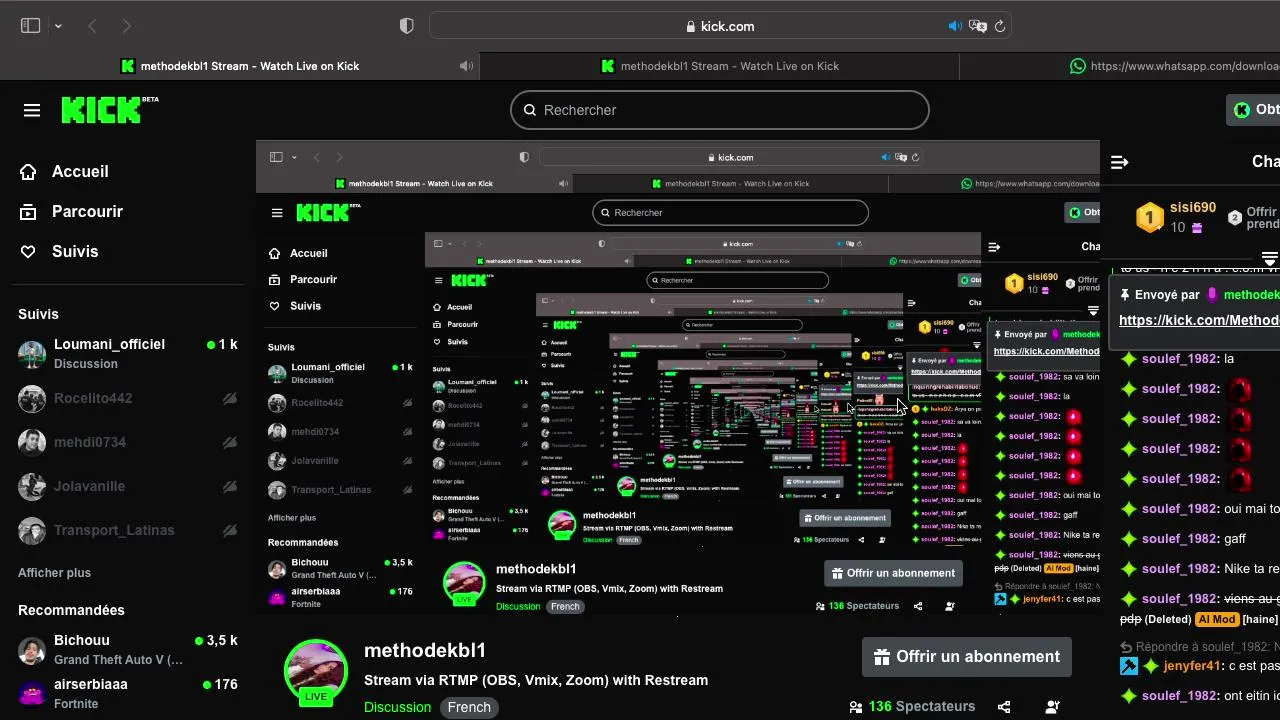Switch to the WhatsApp download browser tab
The image size is (1280, 720).
[x=1120, y=66]
